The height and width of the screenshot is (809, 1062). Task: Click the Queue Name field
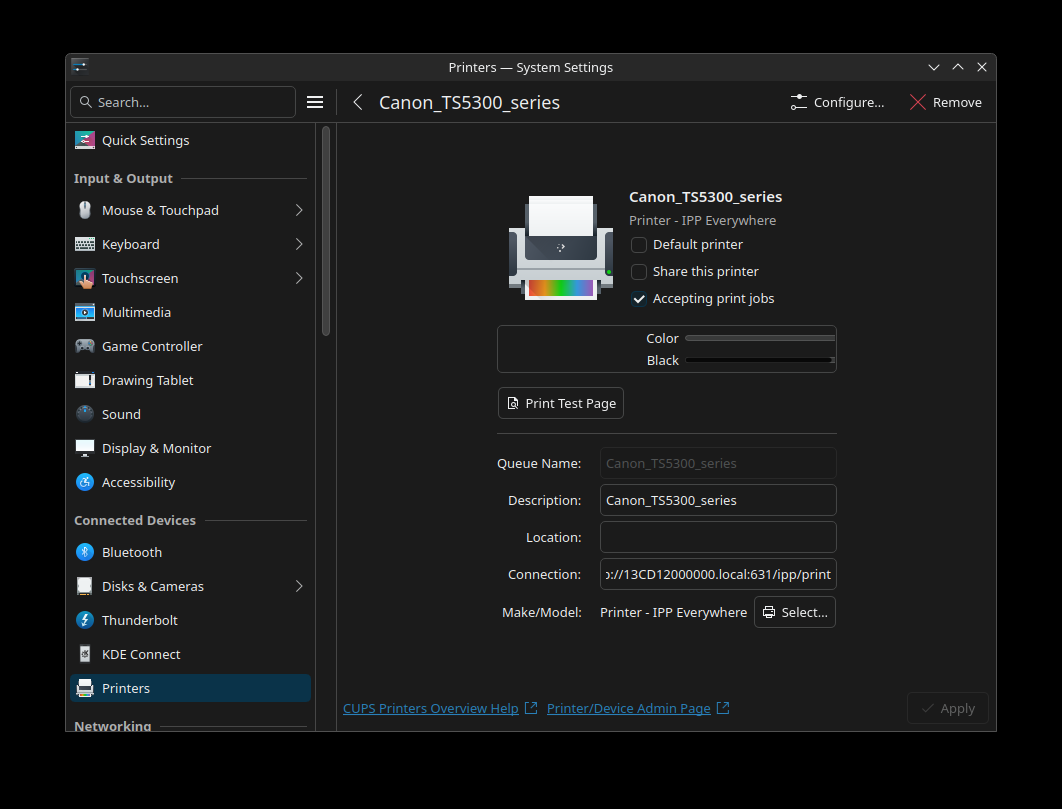coord(718,463)
